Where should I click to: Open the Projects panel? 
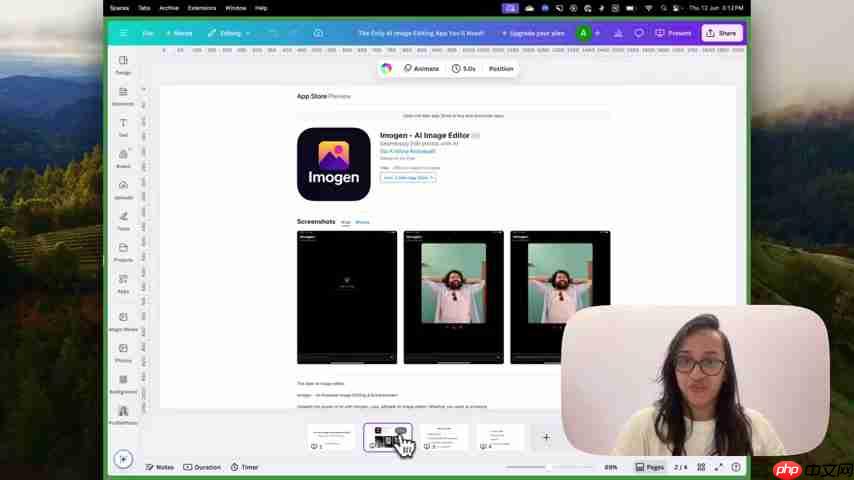point(123,252)
